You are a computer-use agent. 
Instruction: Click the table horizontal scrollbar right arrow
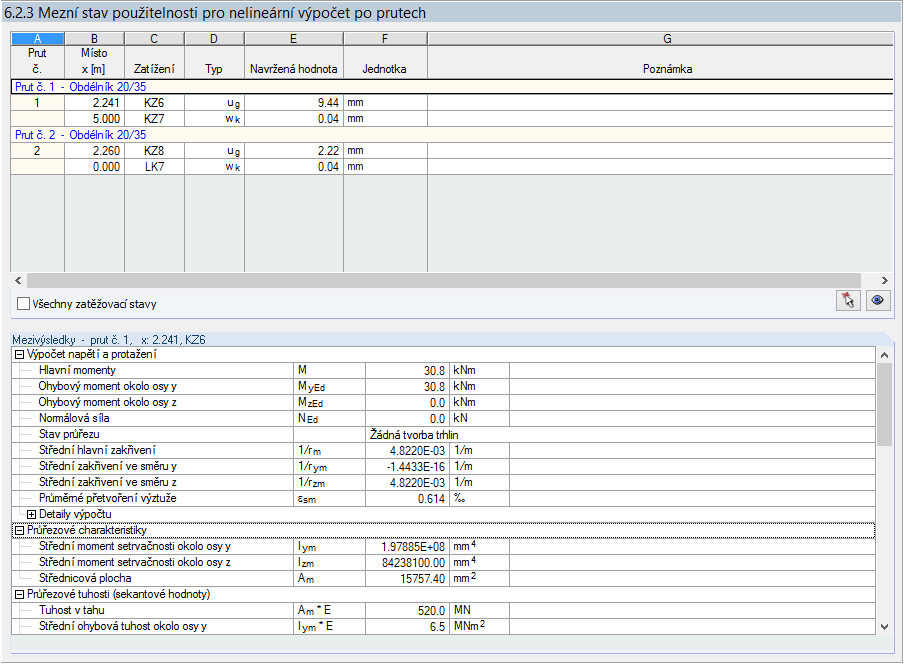(884, 281)
